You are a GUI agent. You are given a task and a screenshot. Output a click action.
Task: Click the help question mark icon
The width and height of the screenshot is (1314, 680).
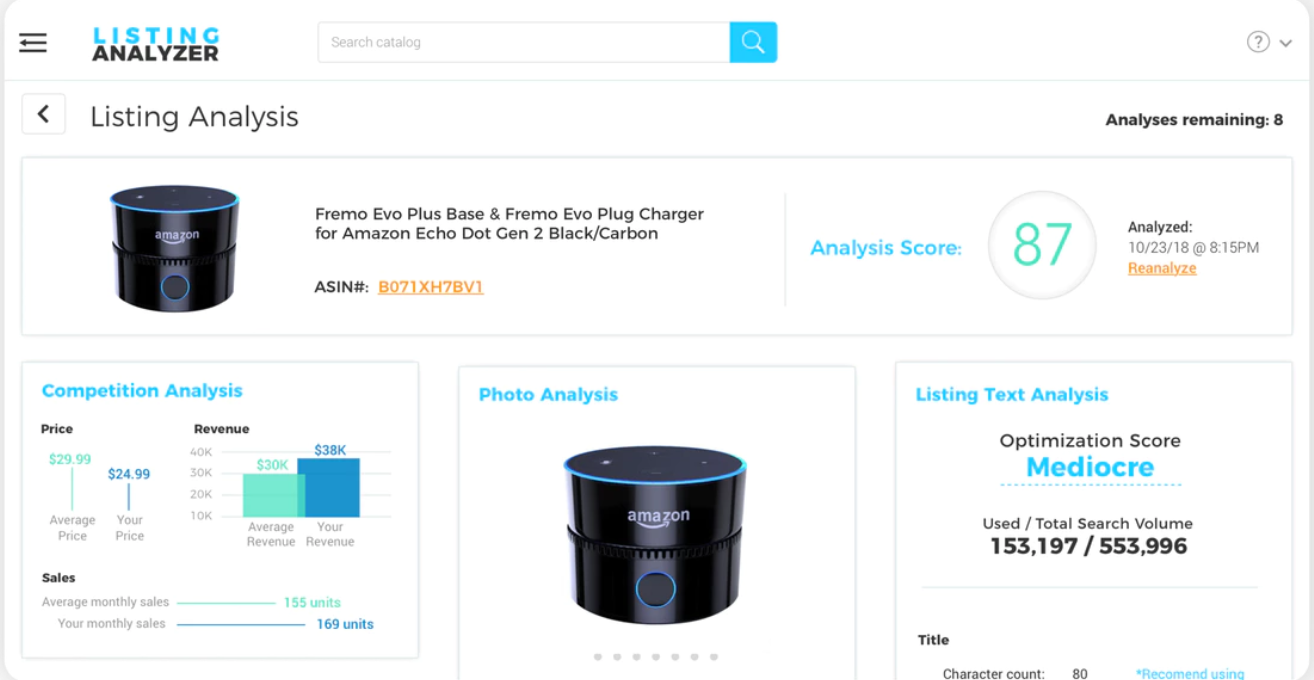tap(1258, 42)
